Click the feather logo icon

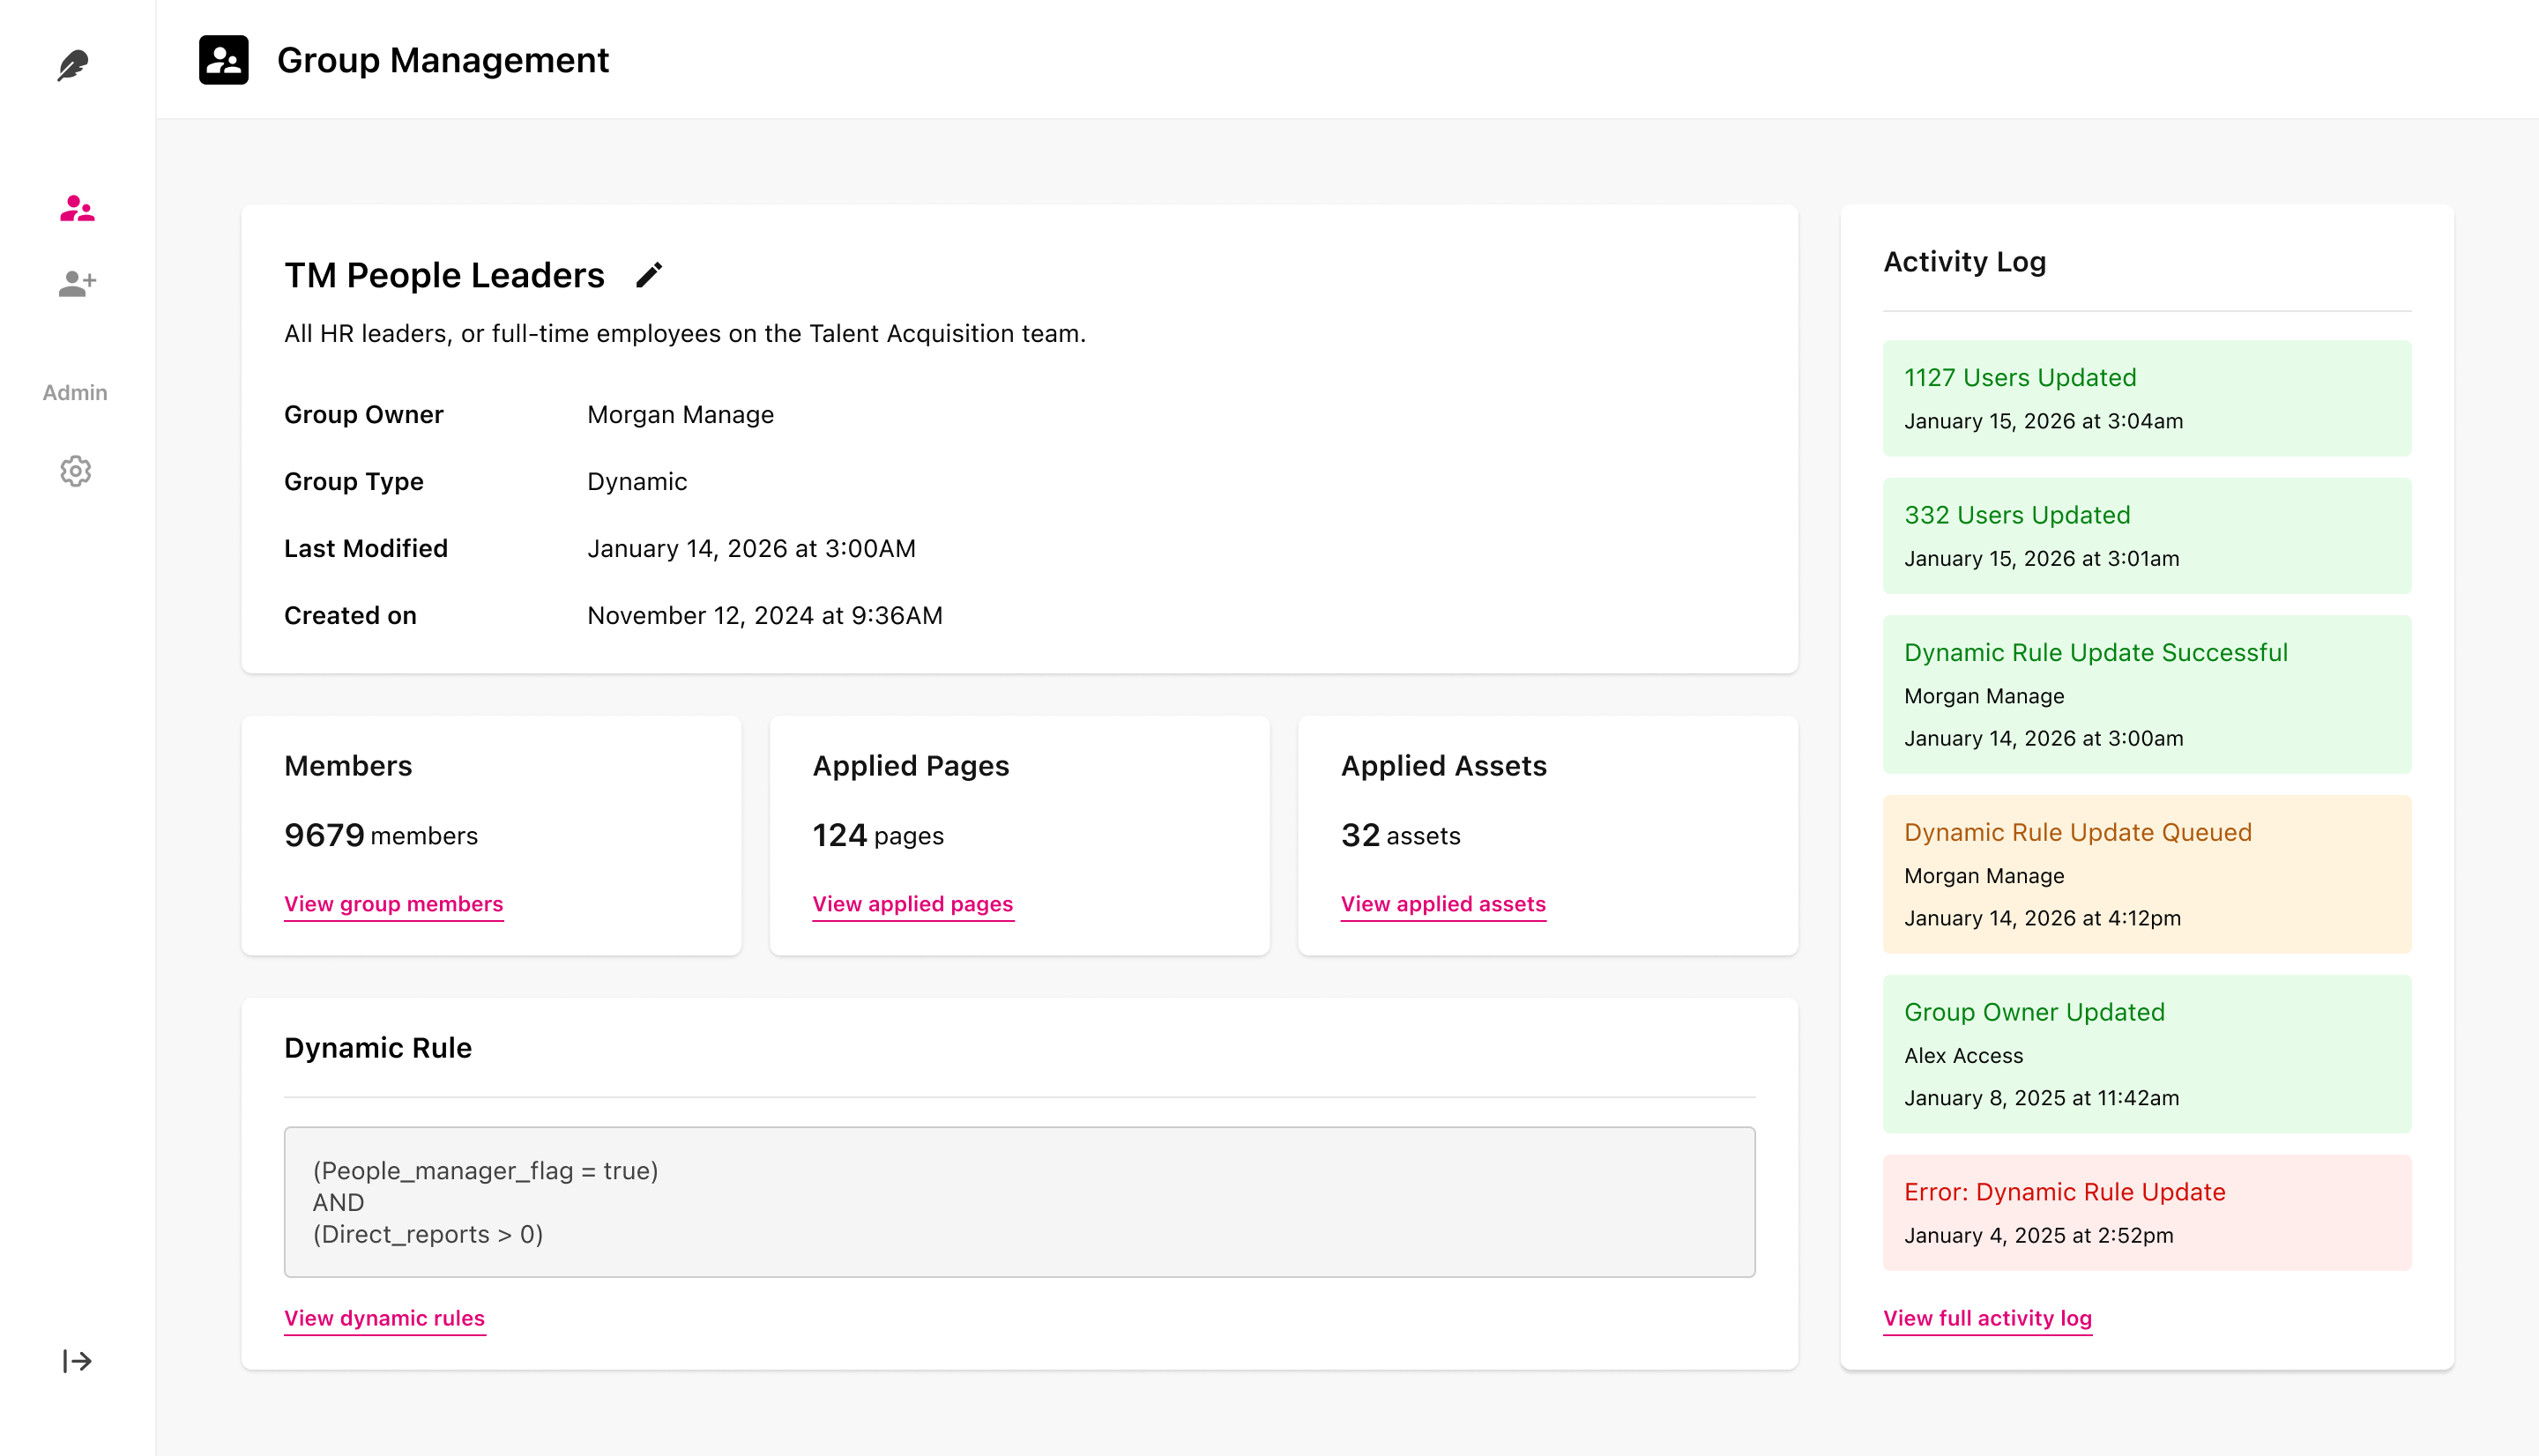tap(73, 65)
